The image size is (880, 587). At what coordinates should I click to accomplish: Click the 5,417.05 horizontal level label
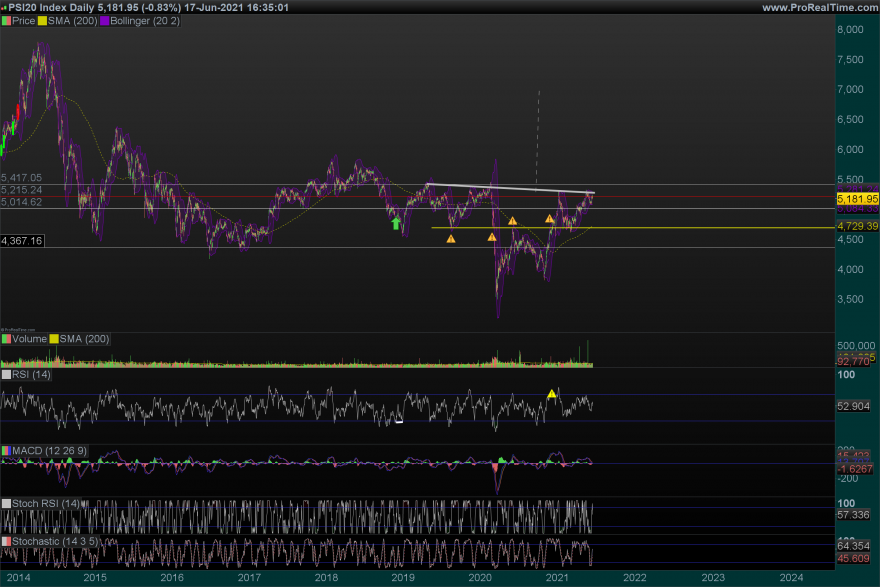[22, 177]
